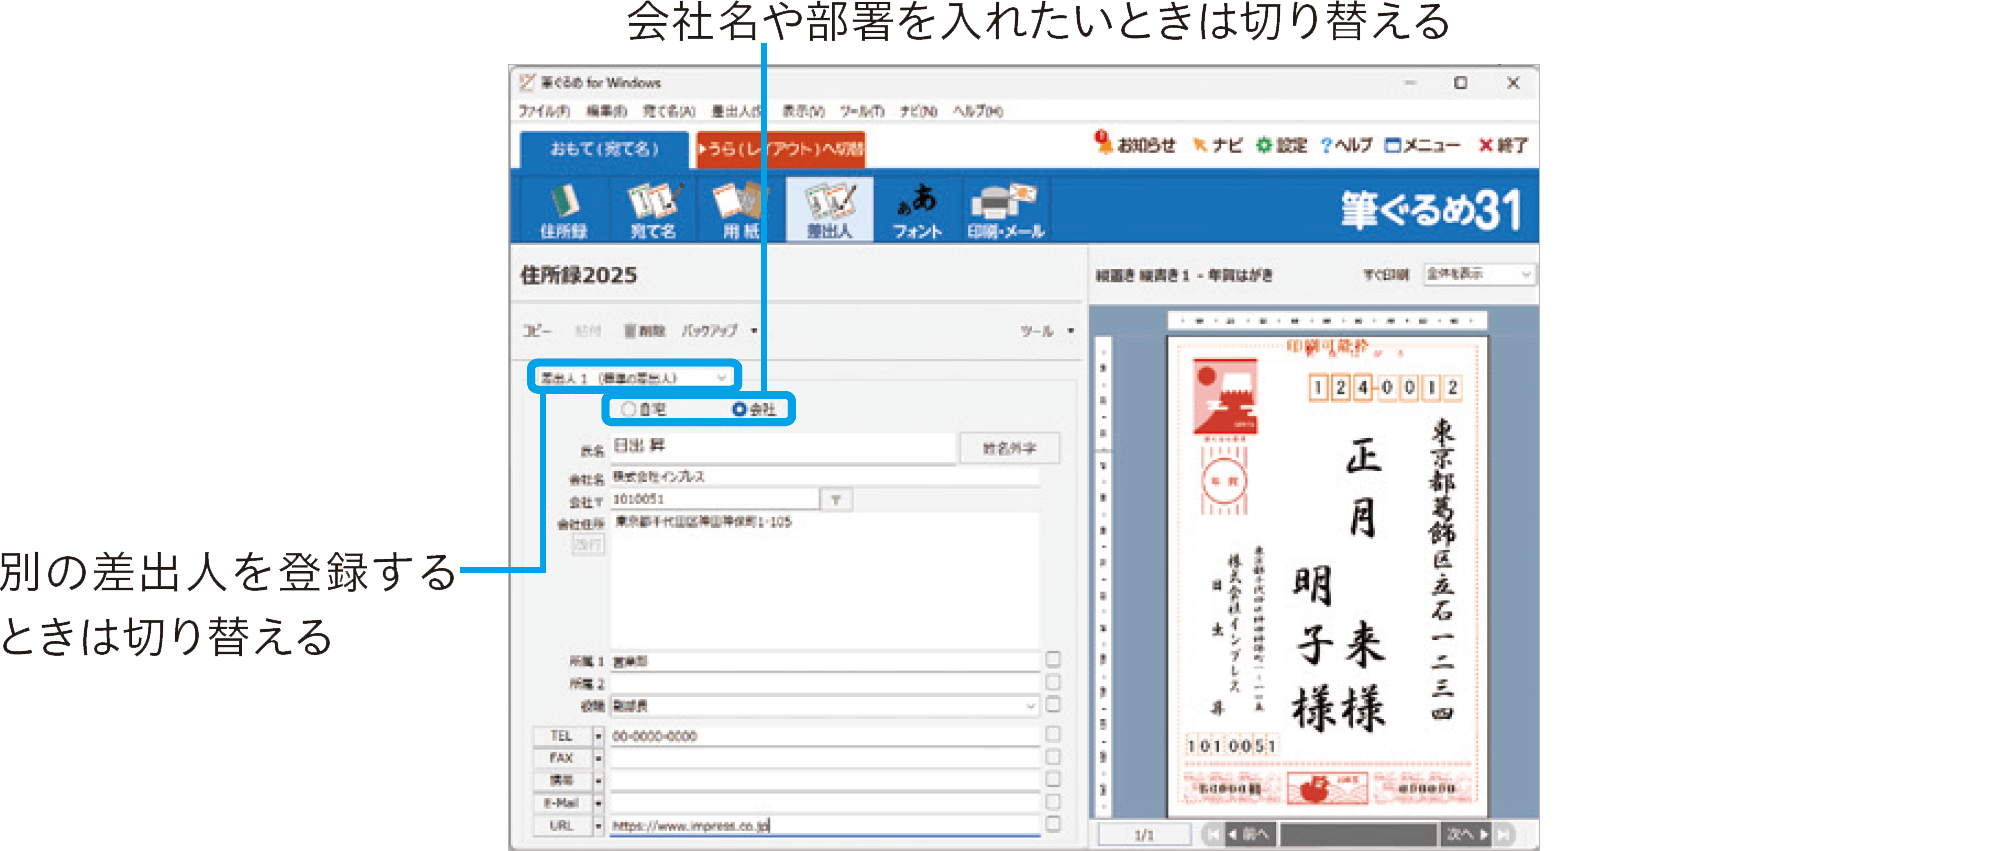The width and height of the screenshot is (2000, 851).
Task: Click the 次へ next button
Action: click(x=1466, y=834)
